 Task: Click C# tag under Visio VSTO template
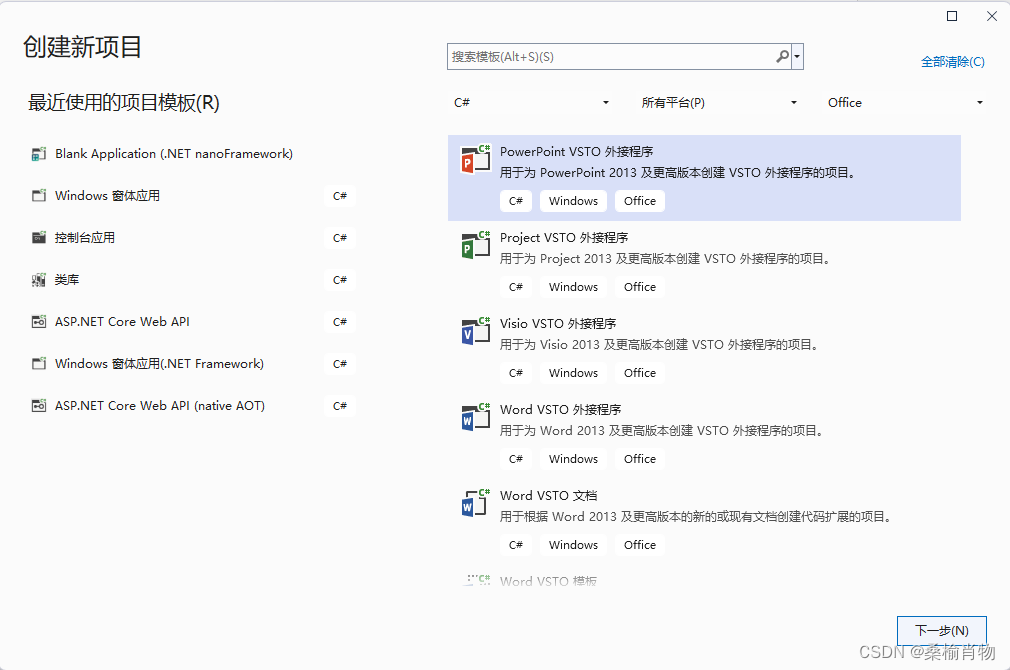click(515, 373)
